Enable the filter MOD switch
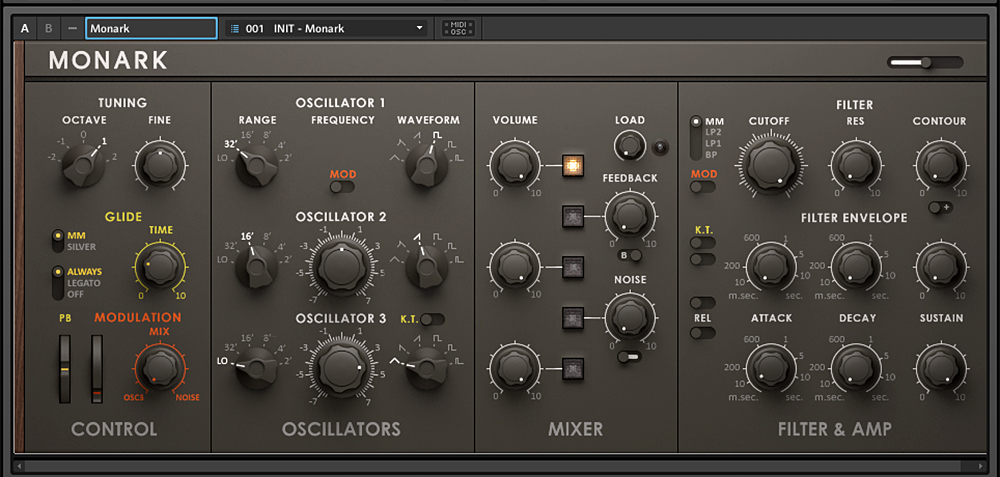Viewport: 1000px width, 477px height. 702,187
